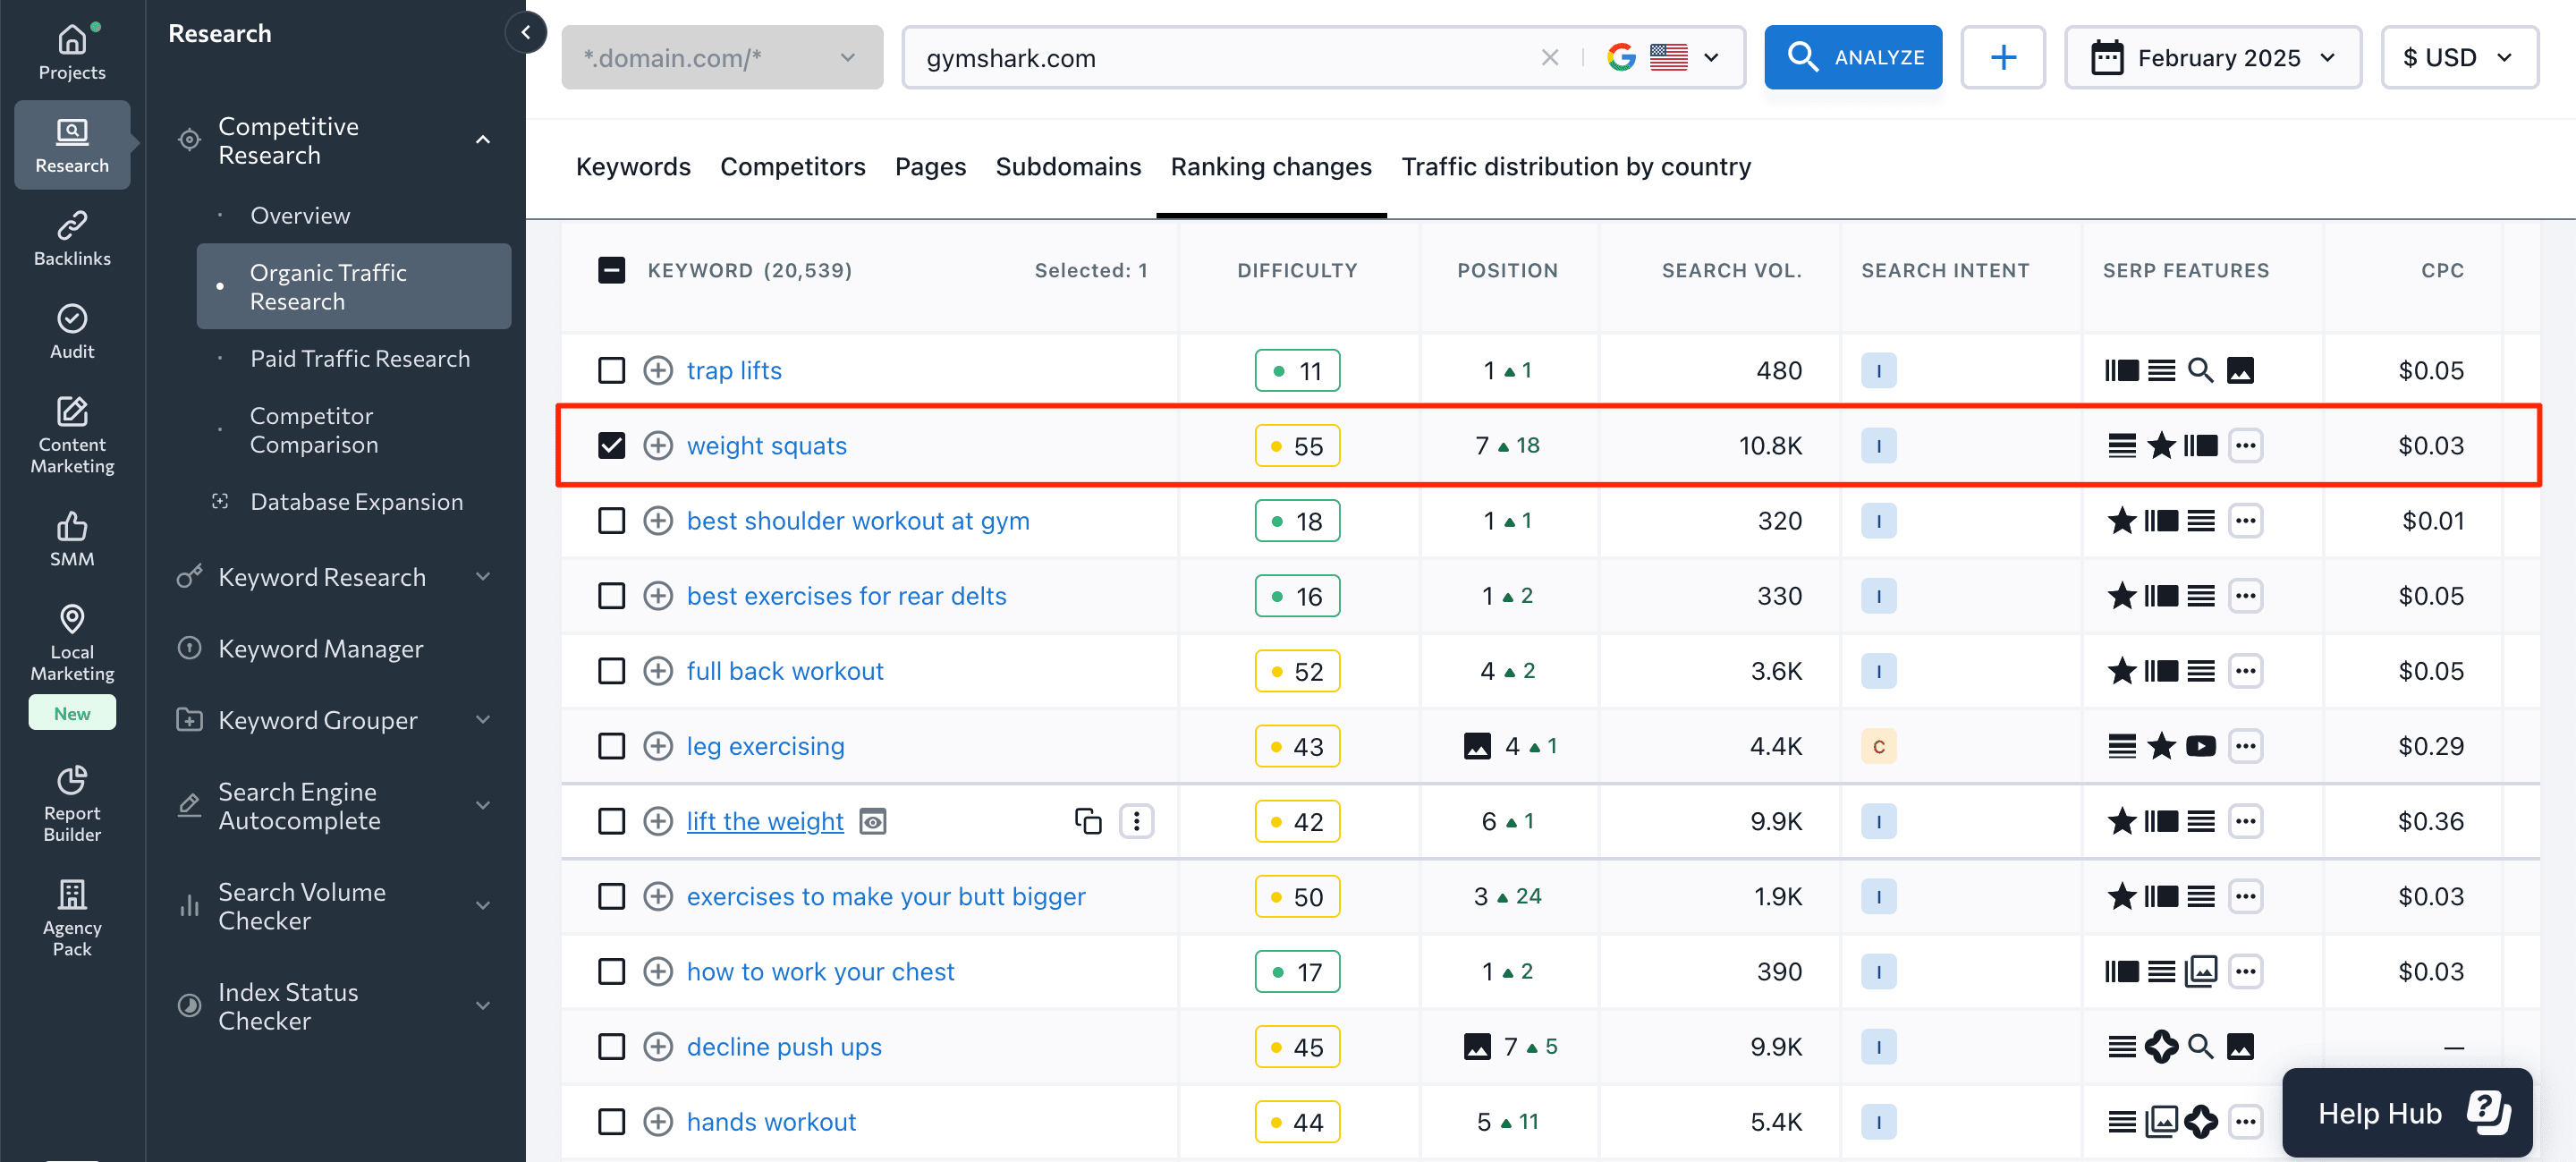Open the 'hands workout' keyword link
Image resolution: width=2576 pixels, height=1162 pixels.
pos(771,1122)
